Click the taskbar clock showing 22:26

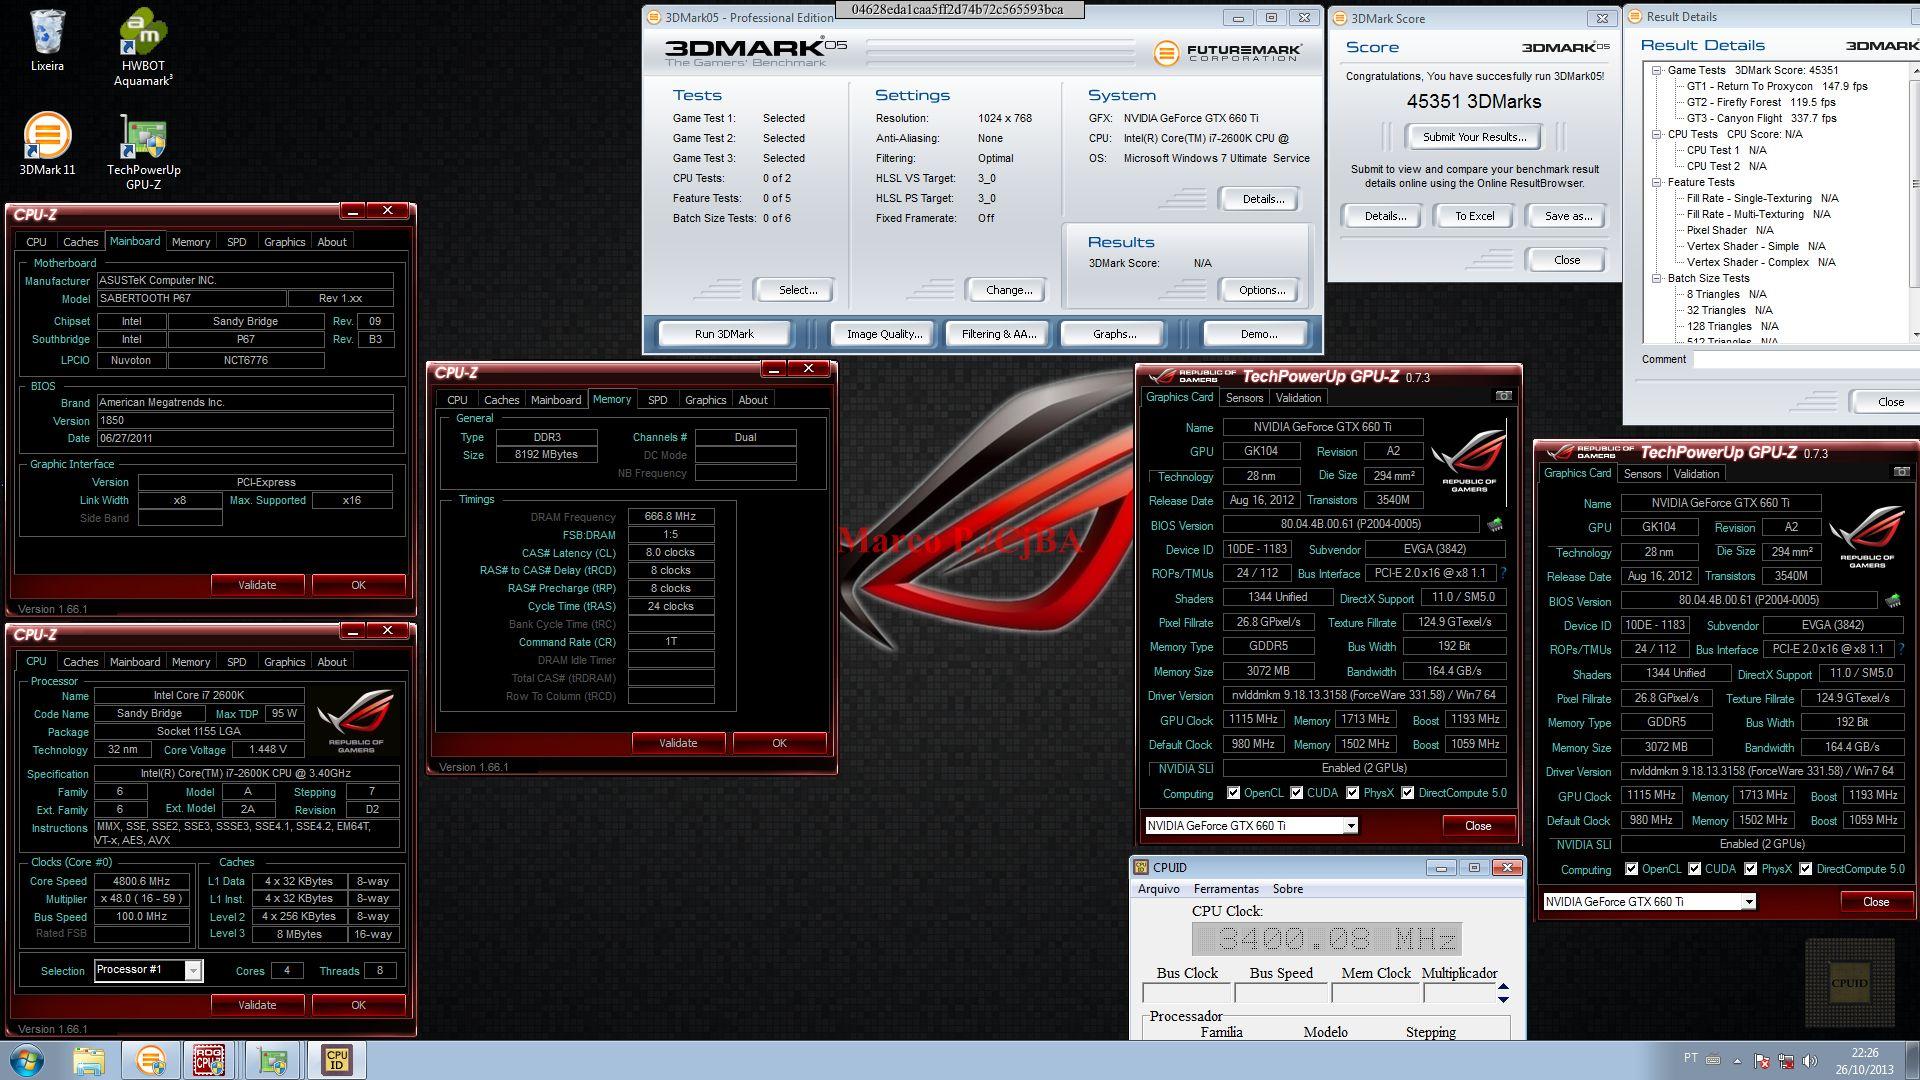coord(1864,1061)
